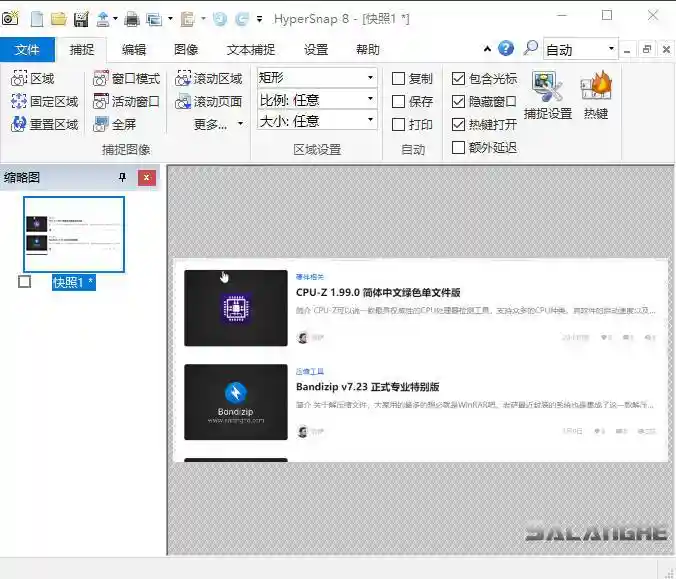676x579 pixels.
Task: Enable the Print (打印) checkbox
Action: tap(398, 125)
